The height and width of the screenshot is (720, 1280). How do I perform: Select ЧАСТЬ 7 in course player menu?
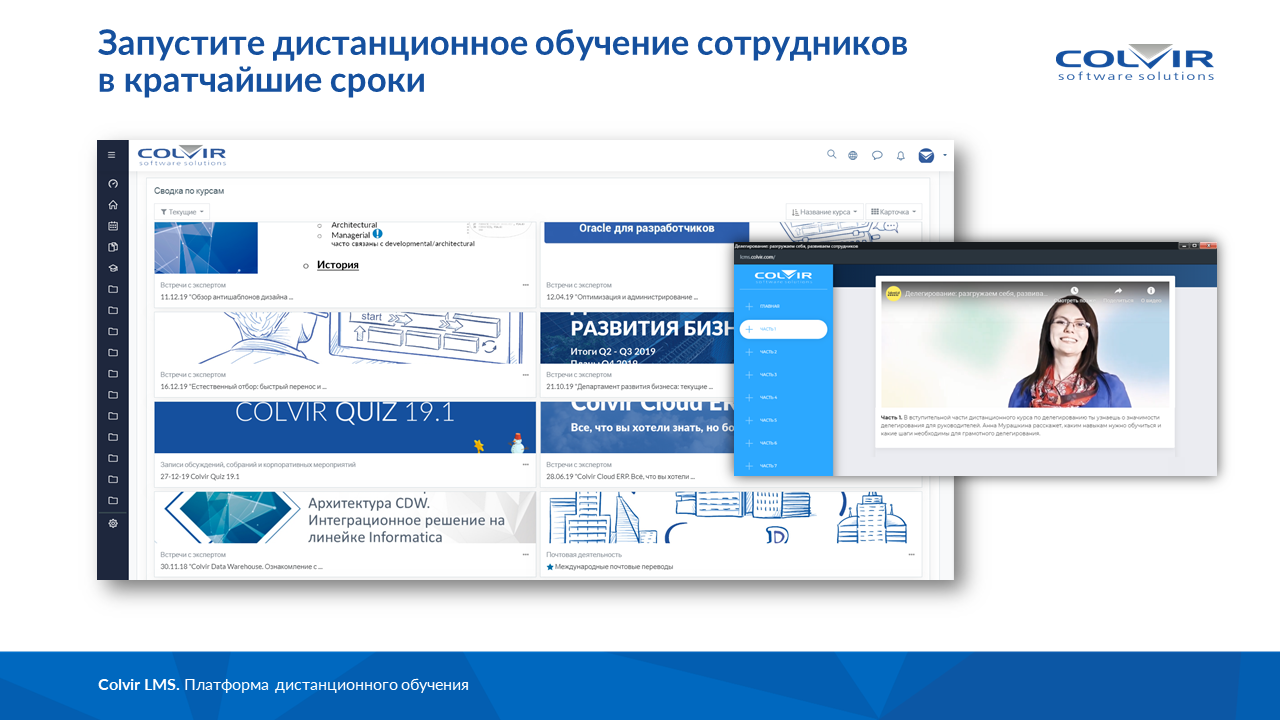click(x=783, y=466)
